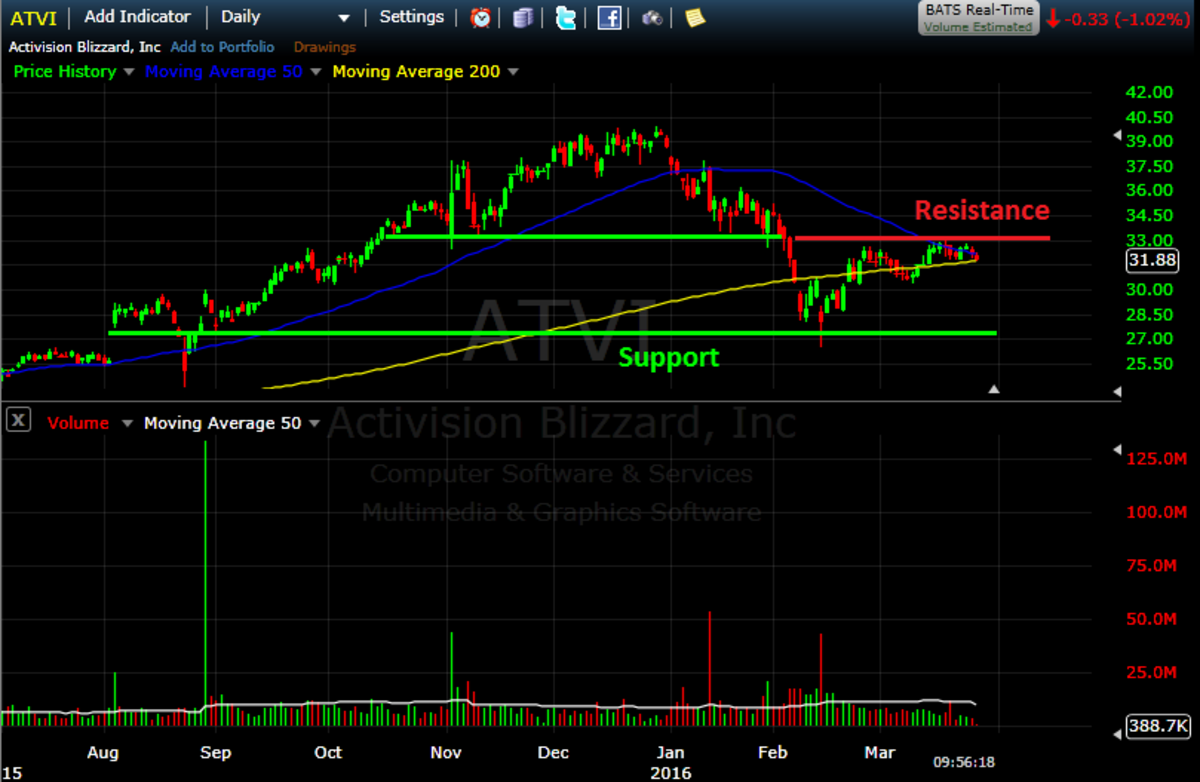
Task: Open volume Moving Average 50 dropdown arrow
Action: tap(315, 423)
